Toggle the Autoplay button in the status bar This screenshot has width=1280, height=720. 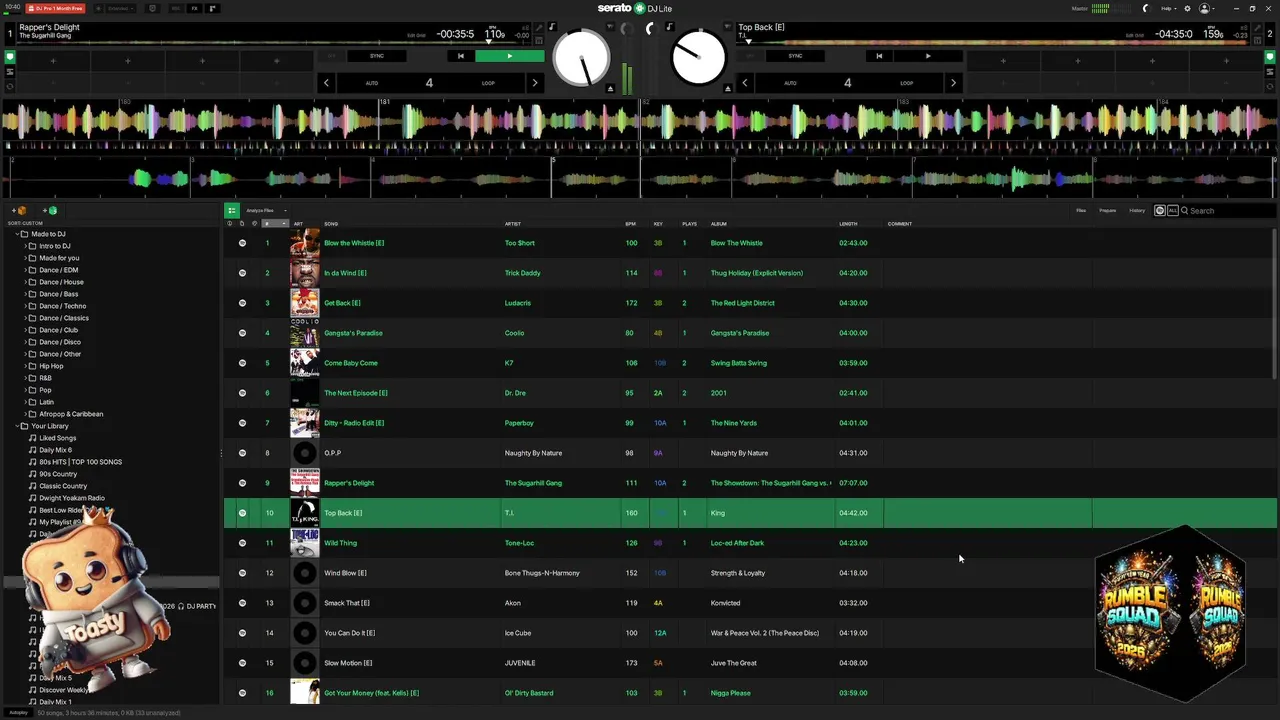tap(18, 713)
